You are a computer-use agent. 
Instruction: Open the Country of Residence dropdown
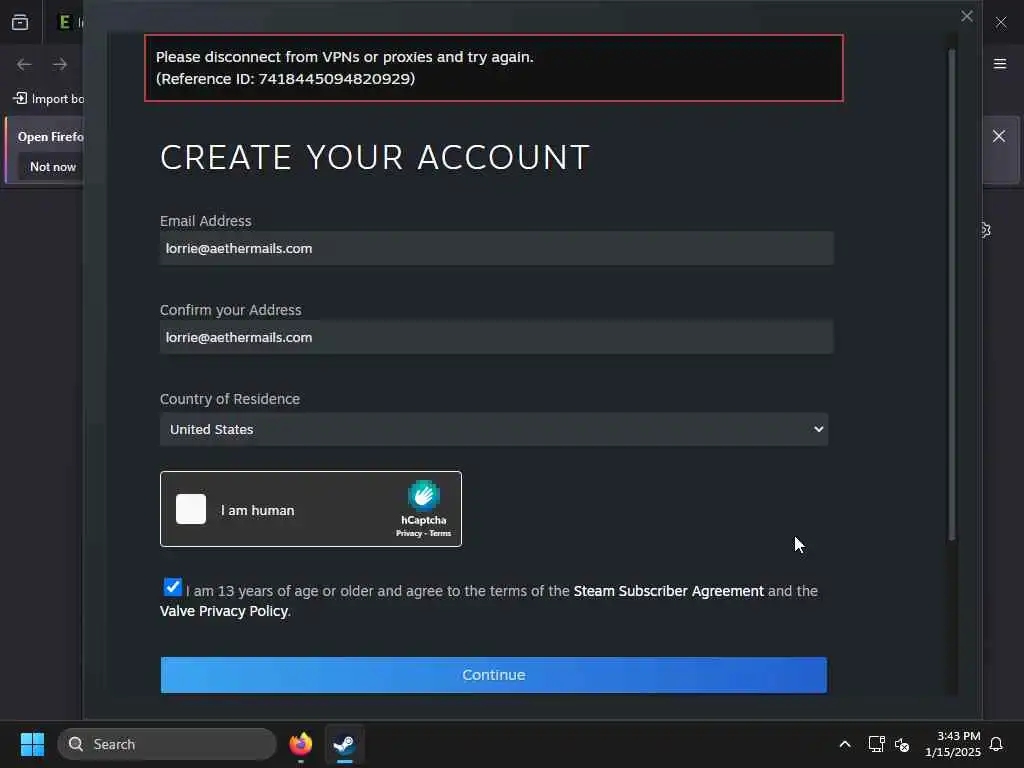[x=494, y=429]
